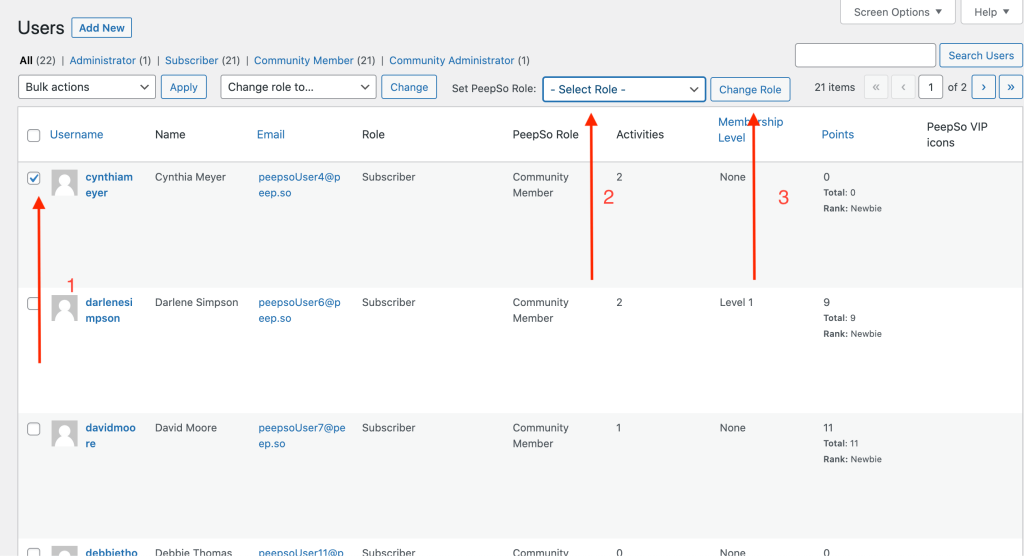
Task: Open darlenesimpson username link
Action: 108,310
